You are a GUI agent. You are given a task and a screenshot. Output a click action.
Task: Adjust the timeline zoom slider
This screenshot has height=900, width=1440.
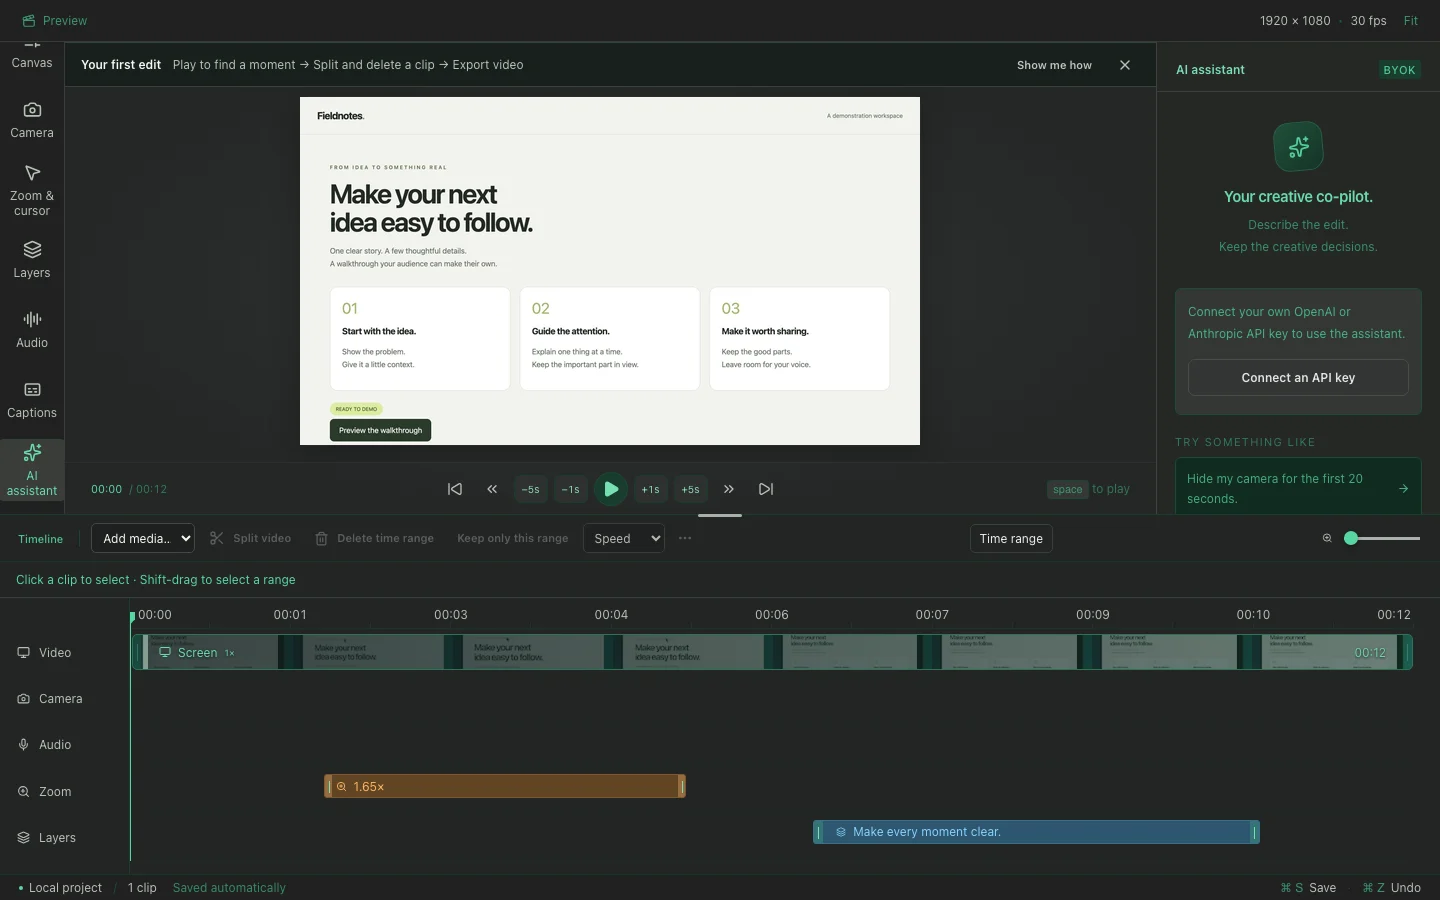[1382, 538]
